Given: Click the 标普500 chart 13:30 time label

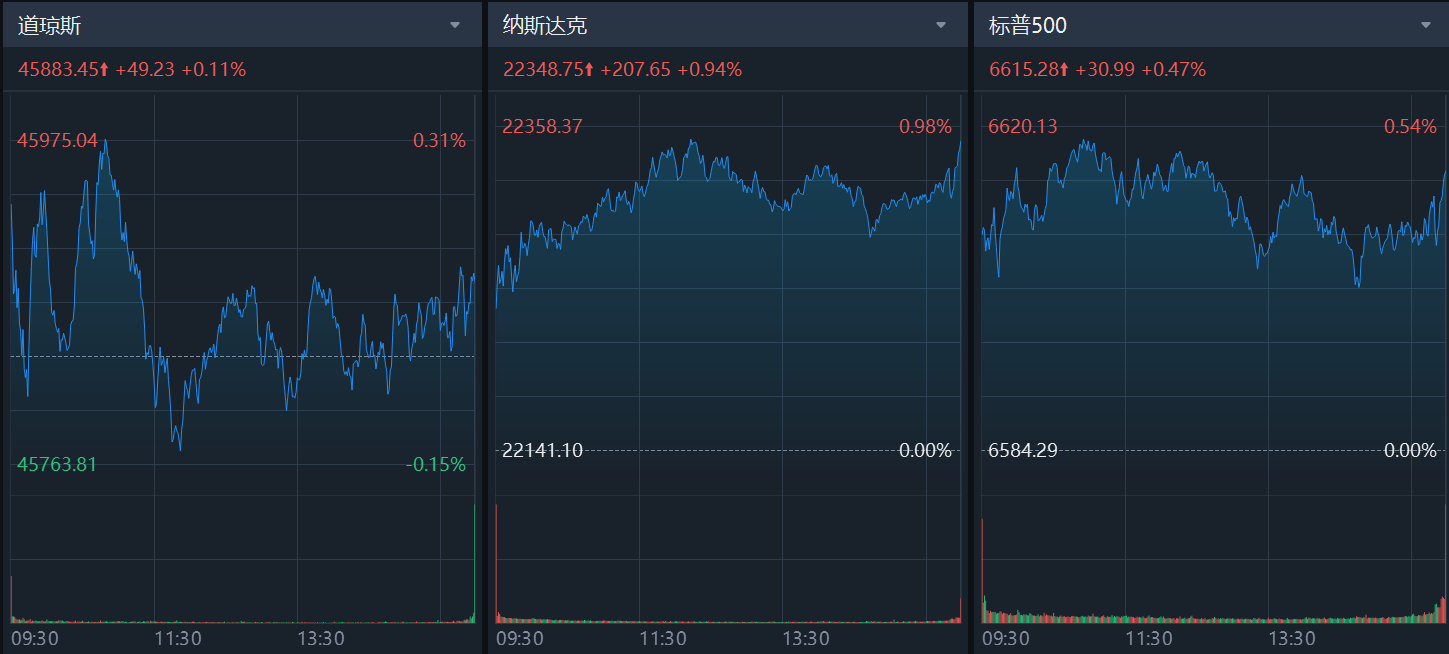Looking at the screenshot, I should tap(1291, 638).
